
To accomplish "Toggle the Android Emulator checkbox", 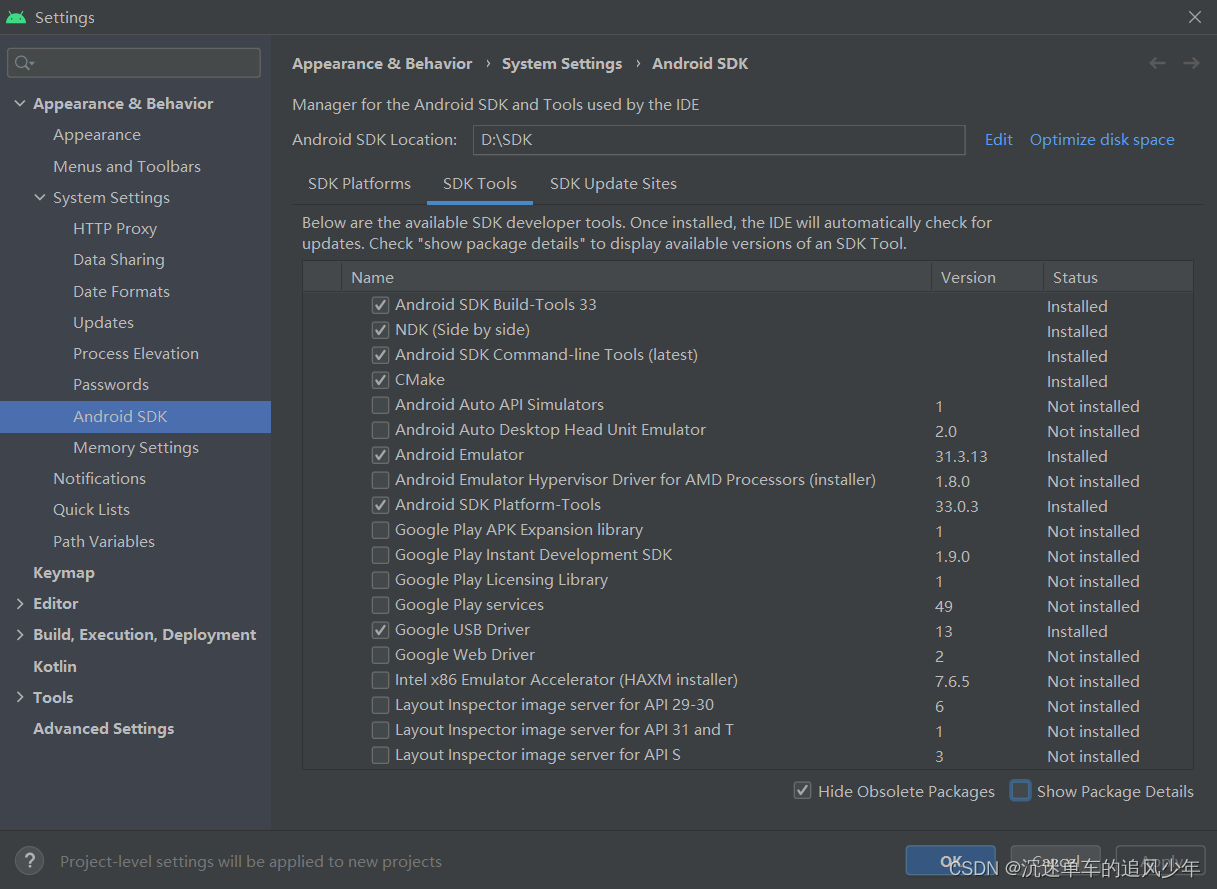I will [380, 455].
